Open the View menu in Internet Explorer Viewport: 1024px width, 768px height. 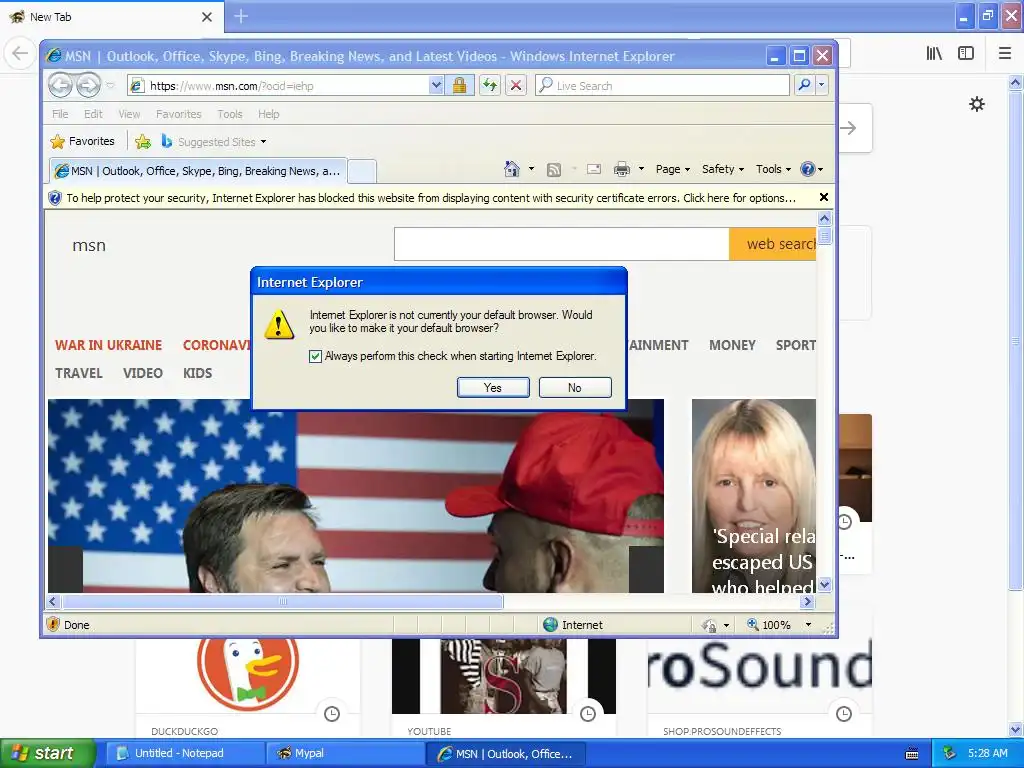[x=129, y=114]
